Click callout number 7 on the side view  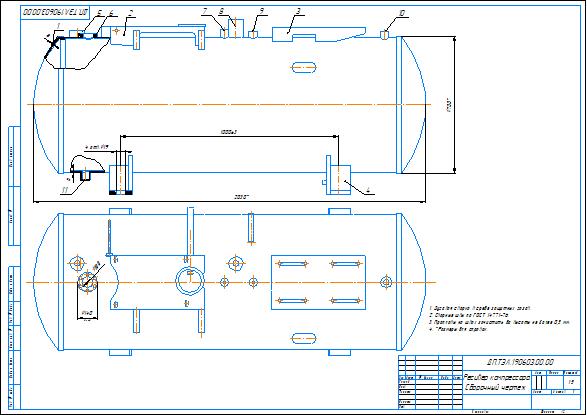(204, 12)
